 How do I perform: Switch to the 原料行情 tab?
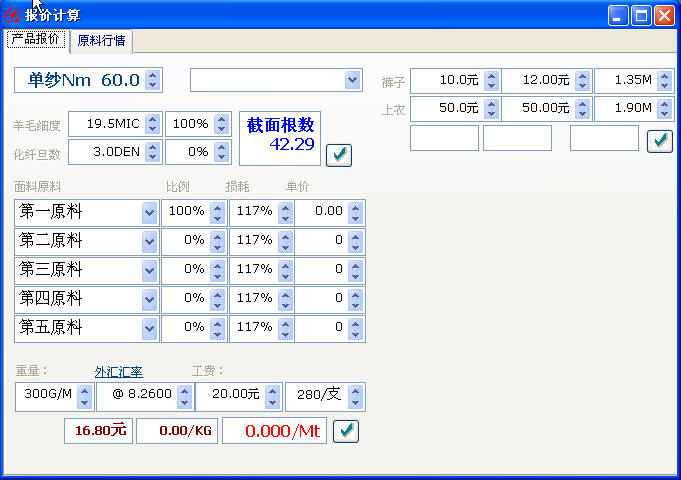click(101, 41)
